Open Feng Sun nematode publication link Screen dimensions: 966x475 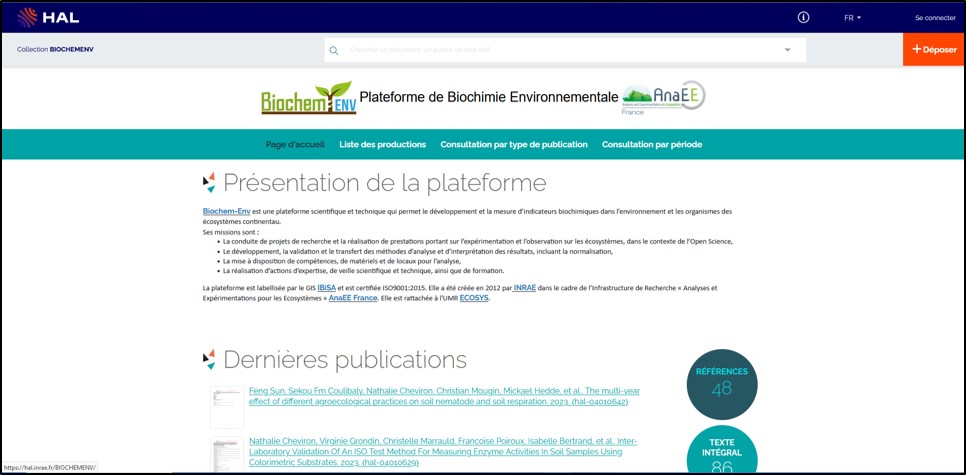[445, 396]
